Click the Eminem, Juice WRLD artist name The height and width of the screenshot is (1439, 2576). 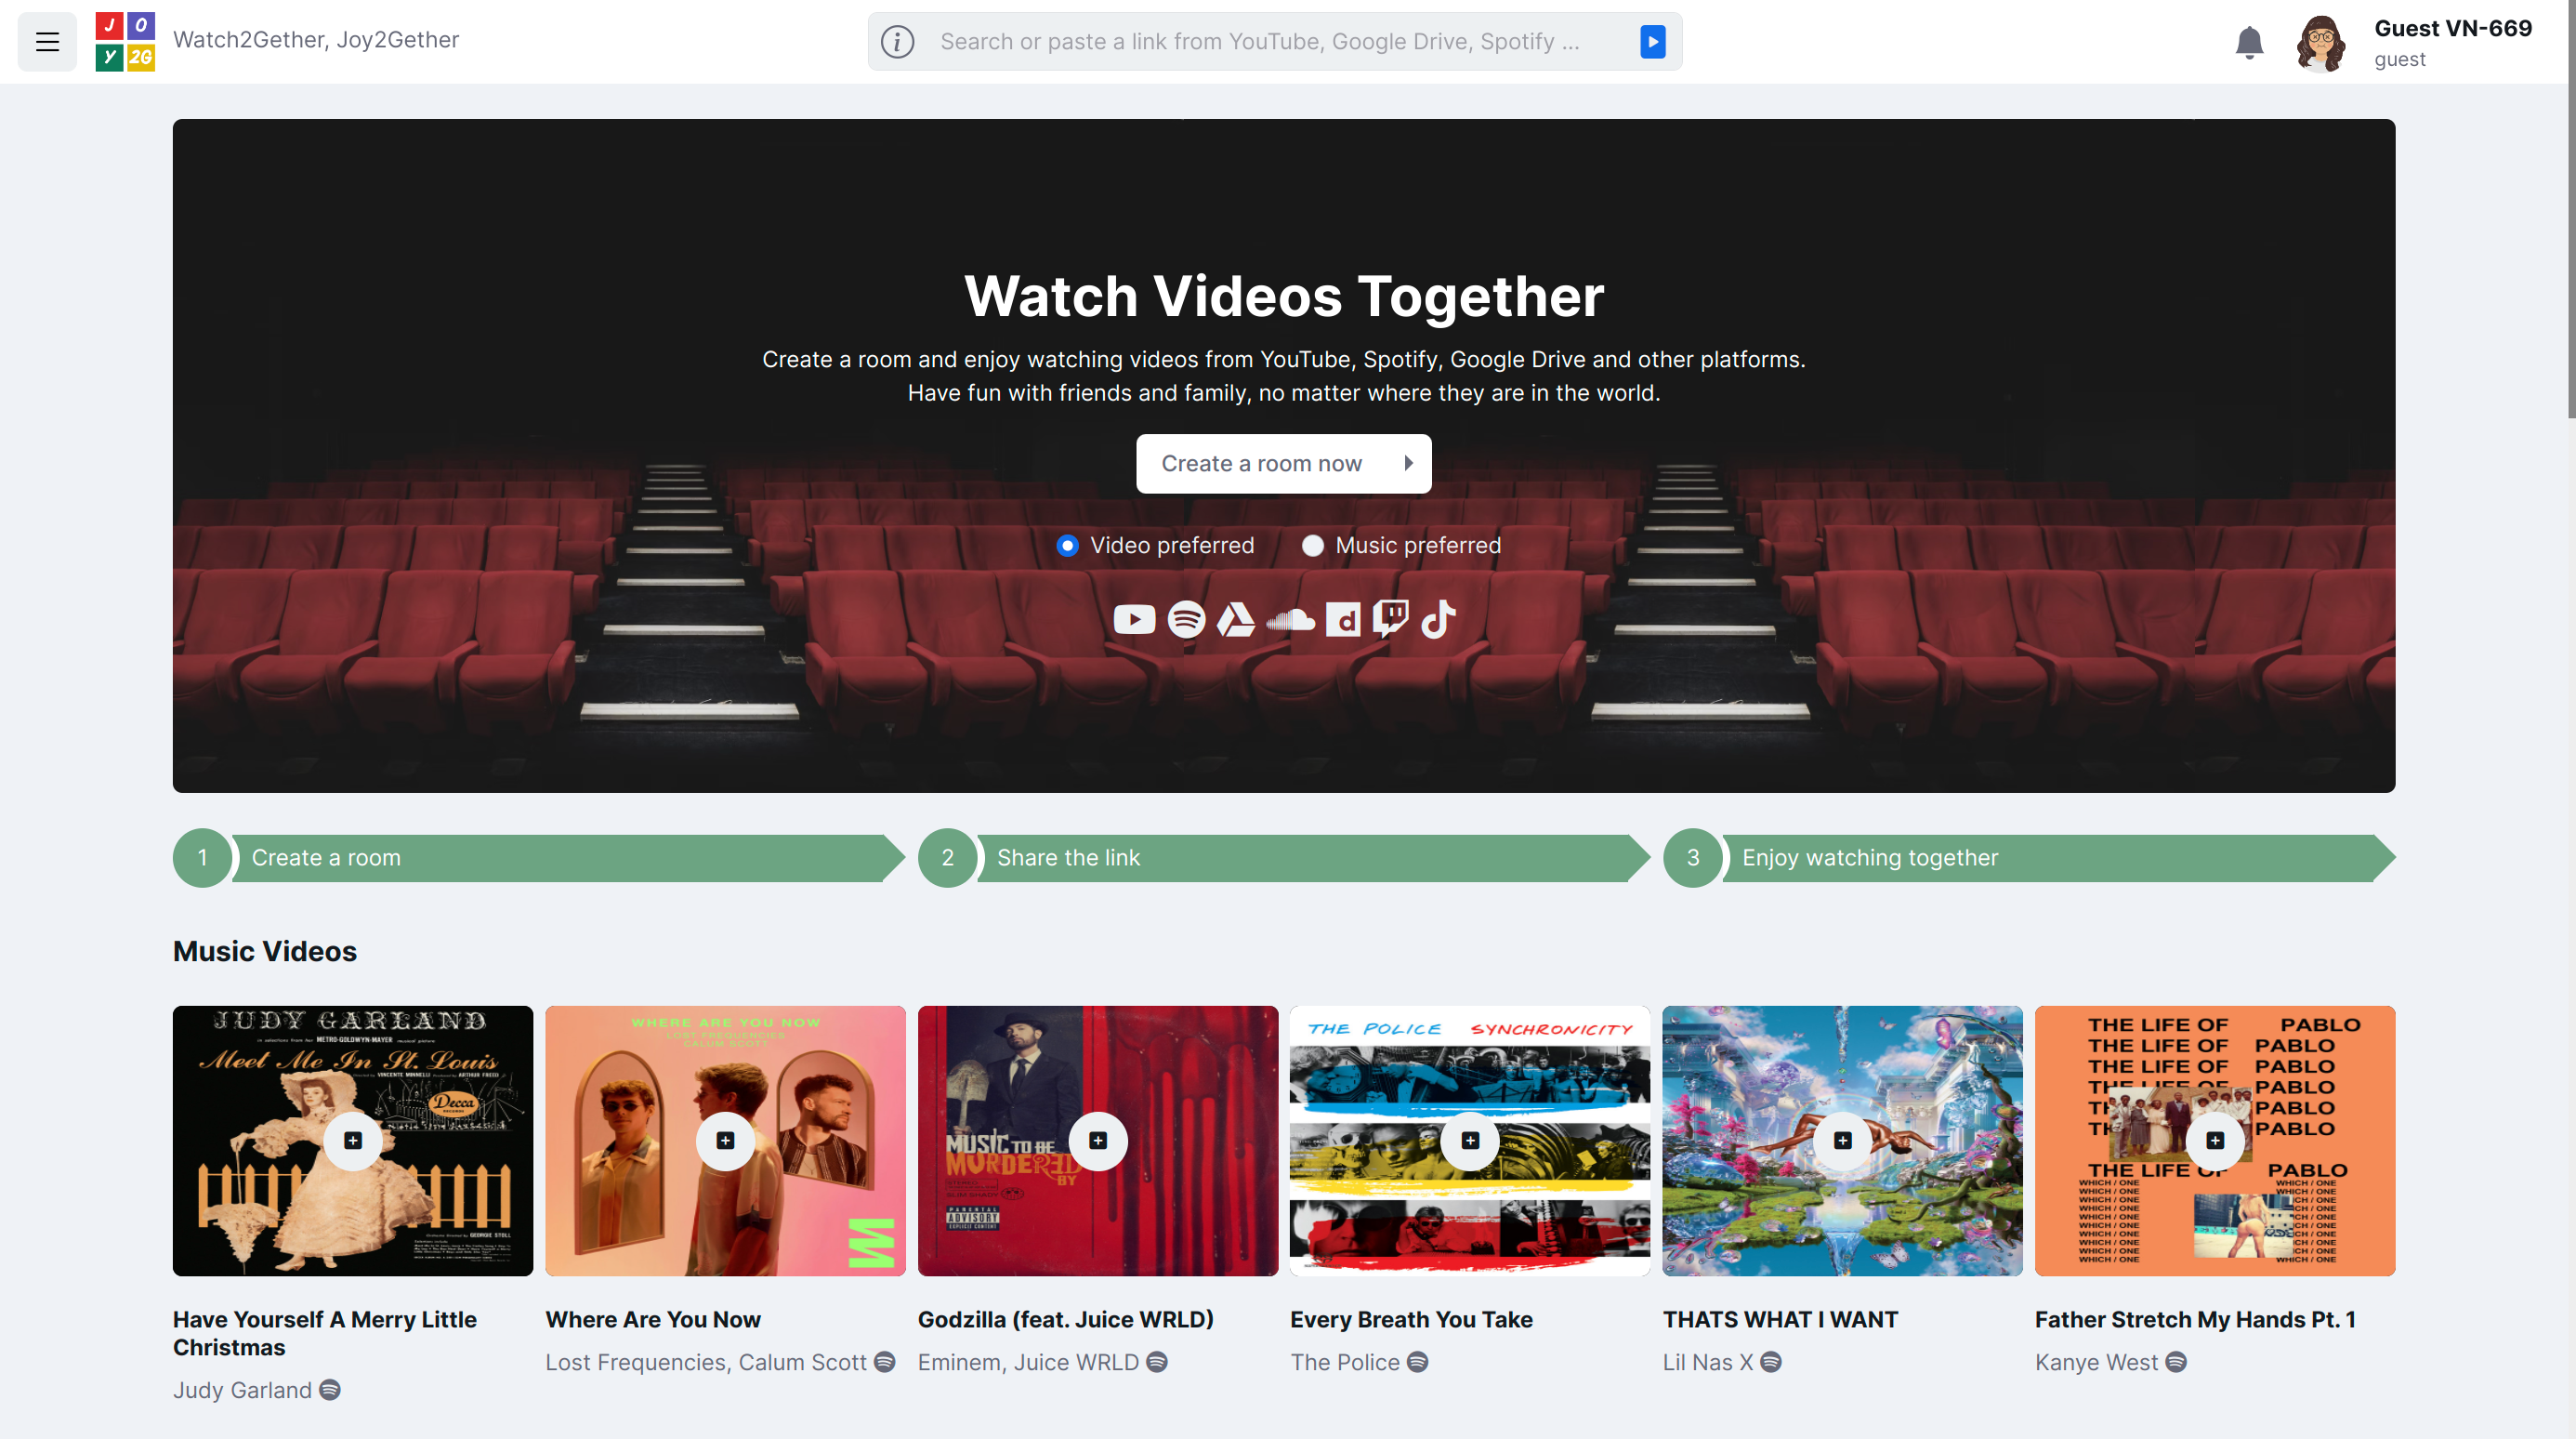pos(1028,1362)
